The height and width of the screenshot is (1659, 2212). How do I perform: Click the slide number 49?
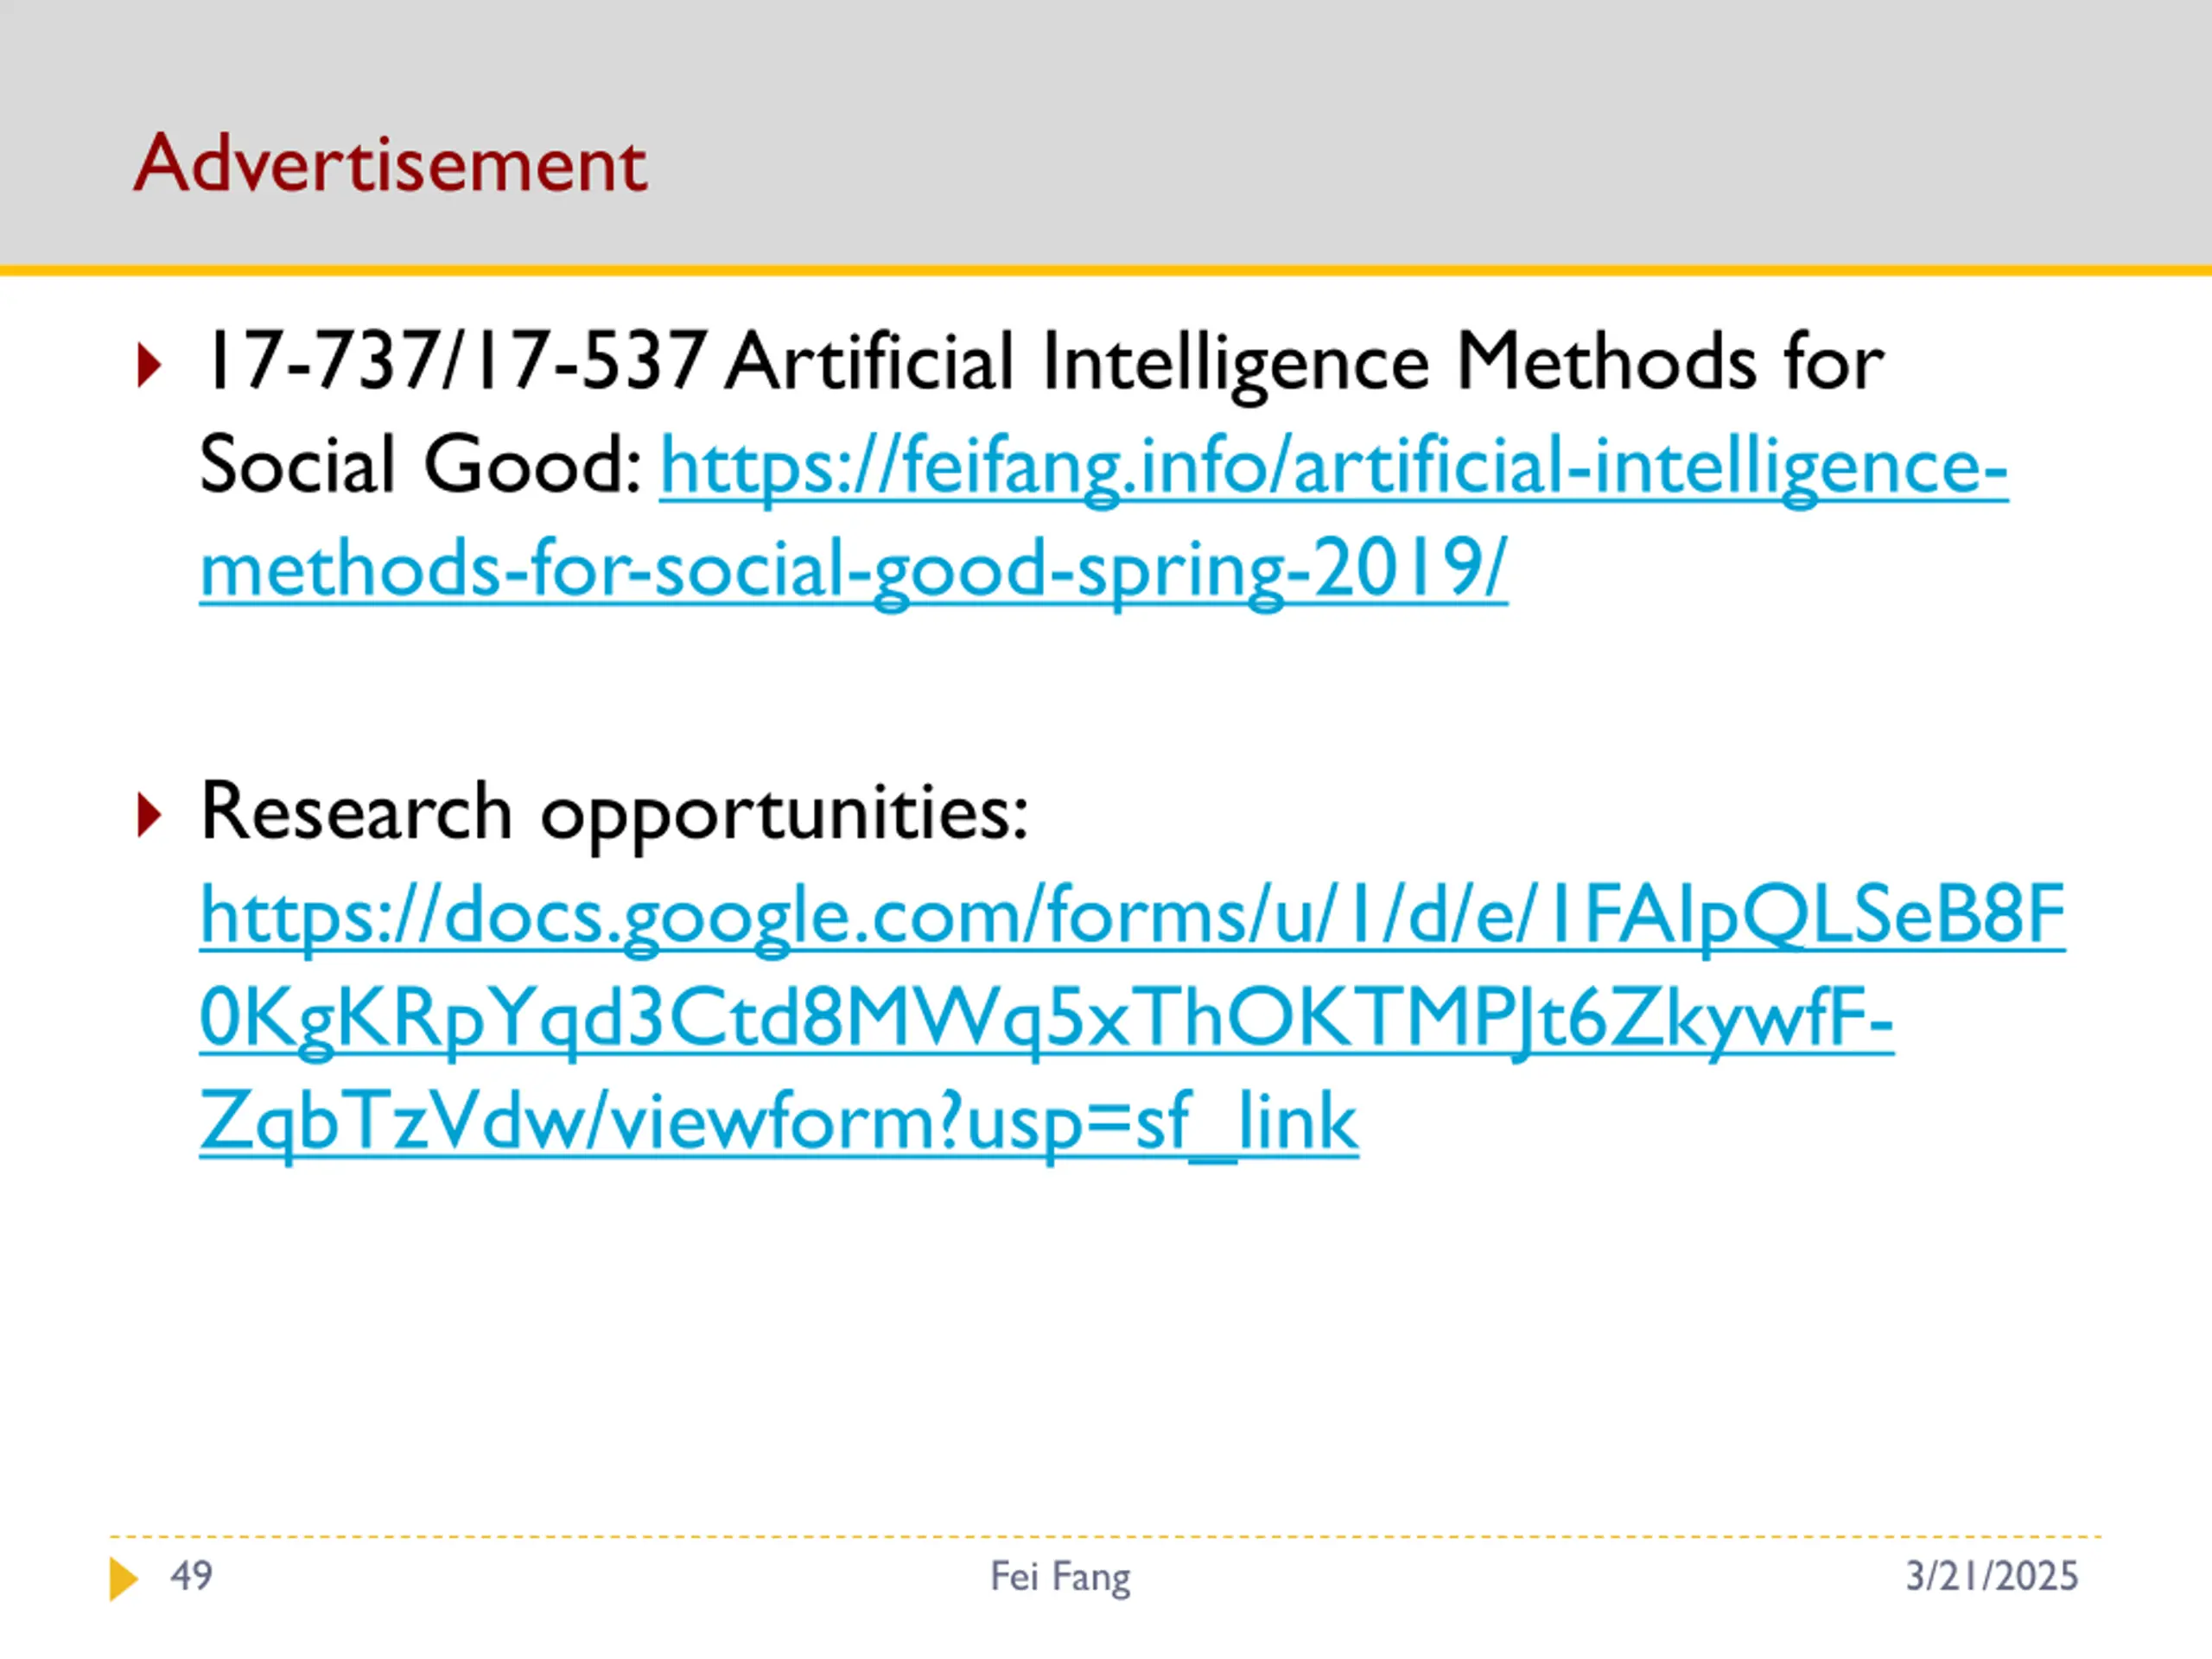coord(192,1576)
